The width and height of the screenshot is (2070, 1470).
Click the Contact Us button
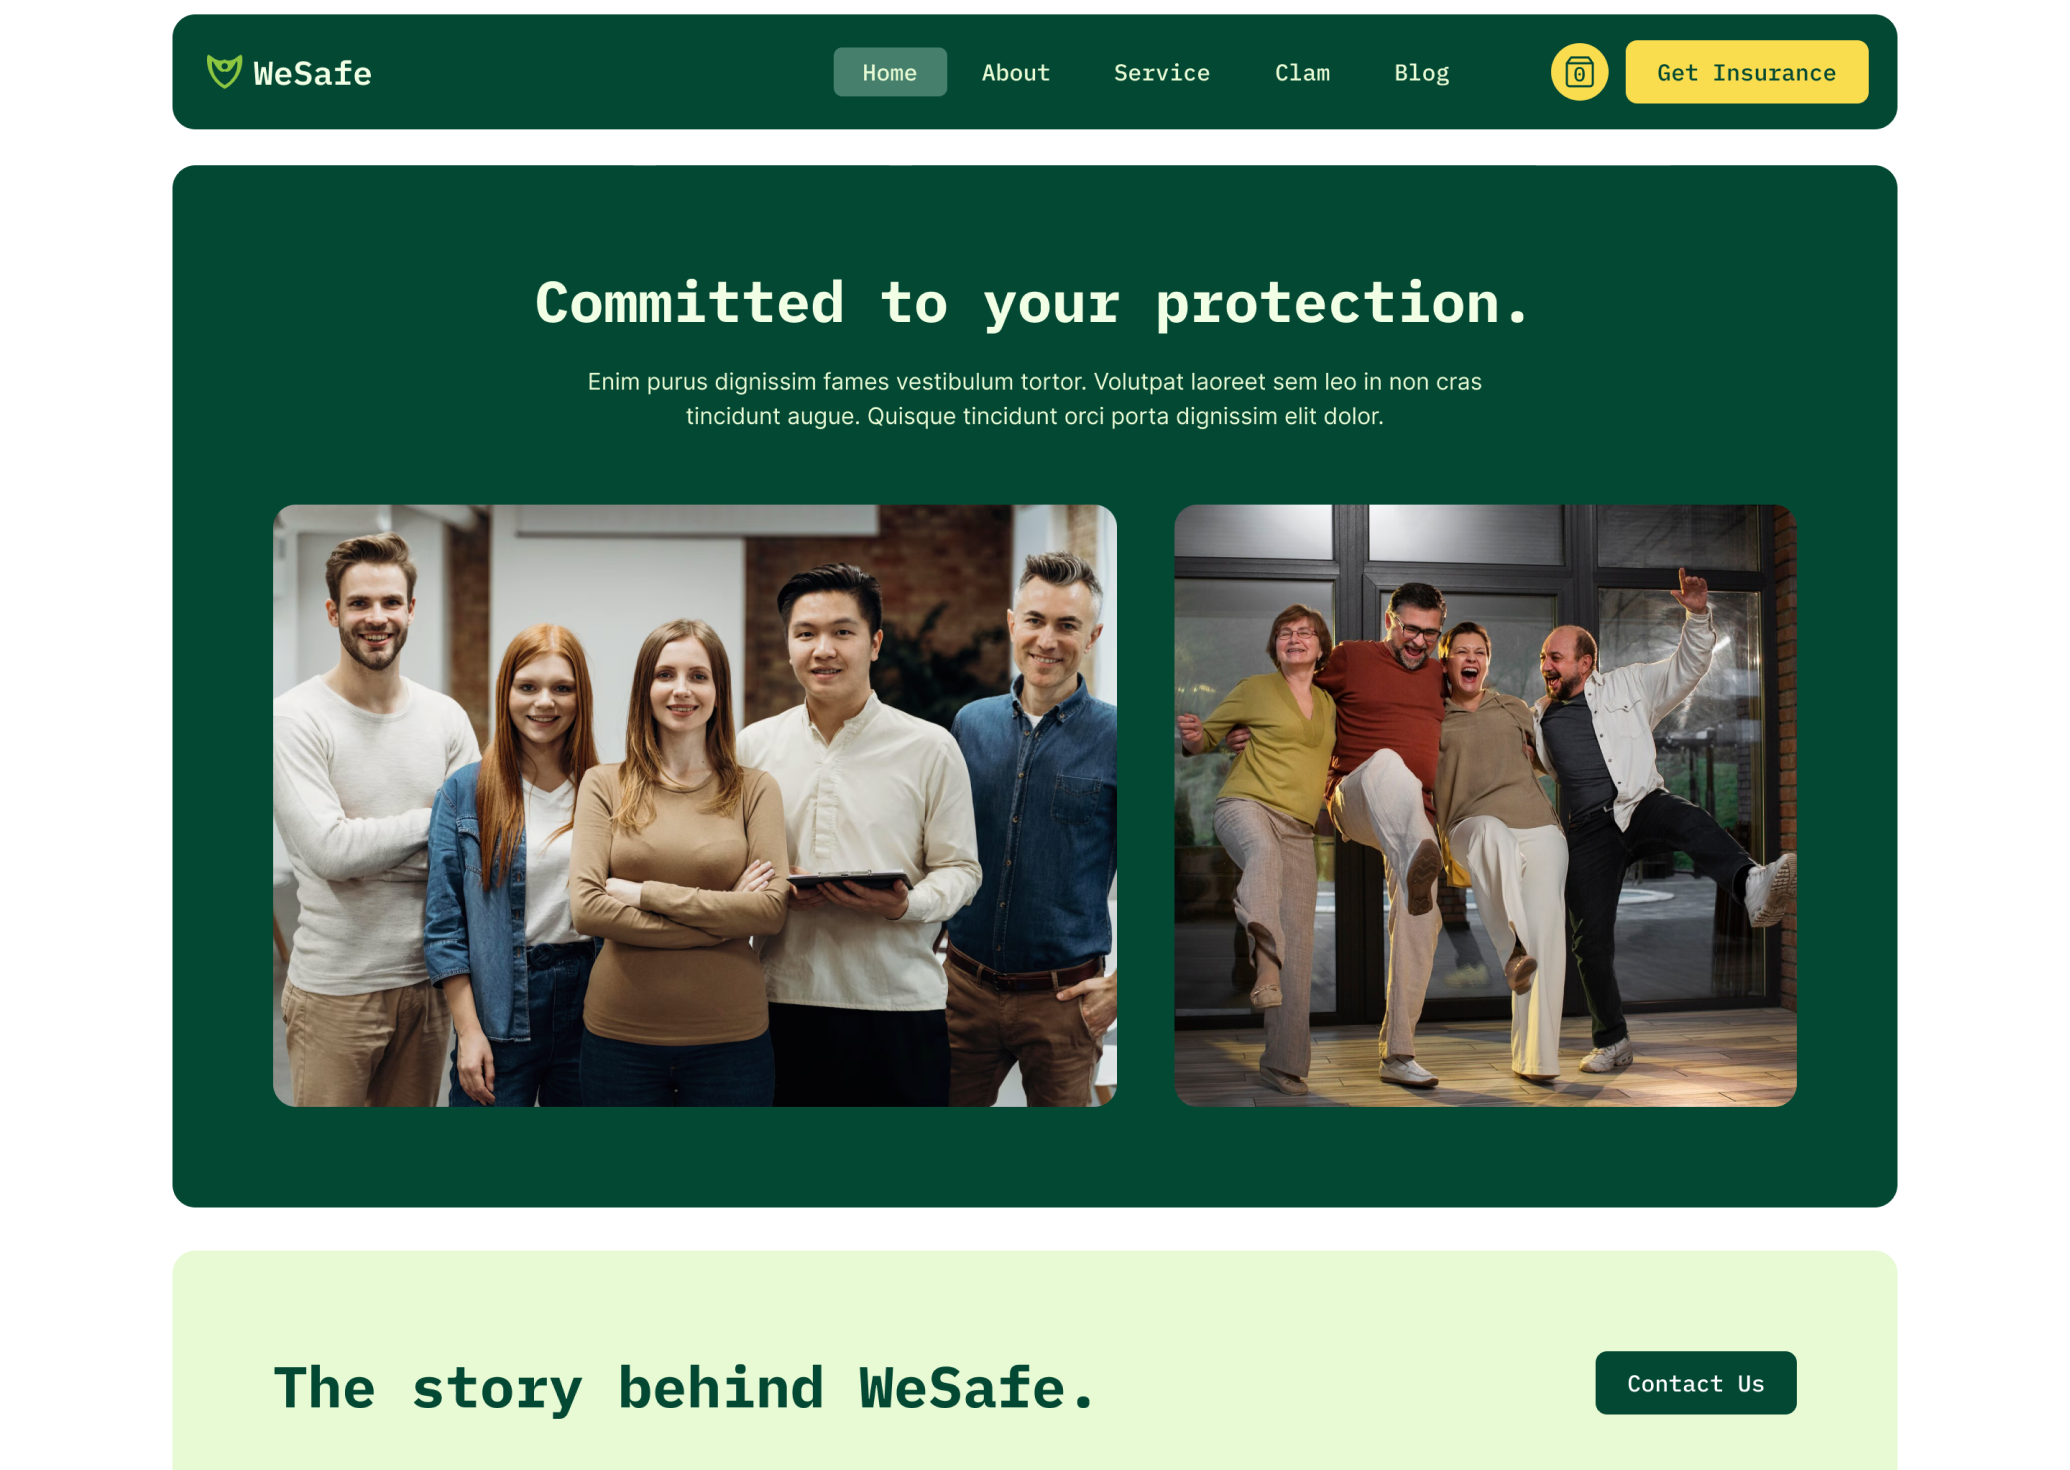(1695, 1383)
